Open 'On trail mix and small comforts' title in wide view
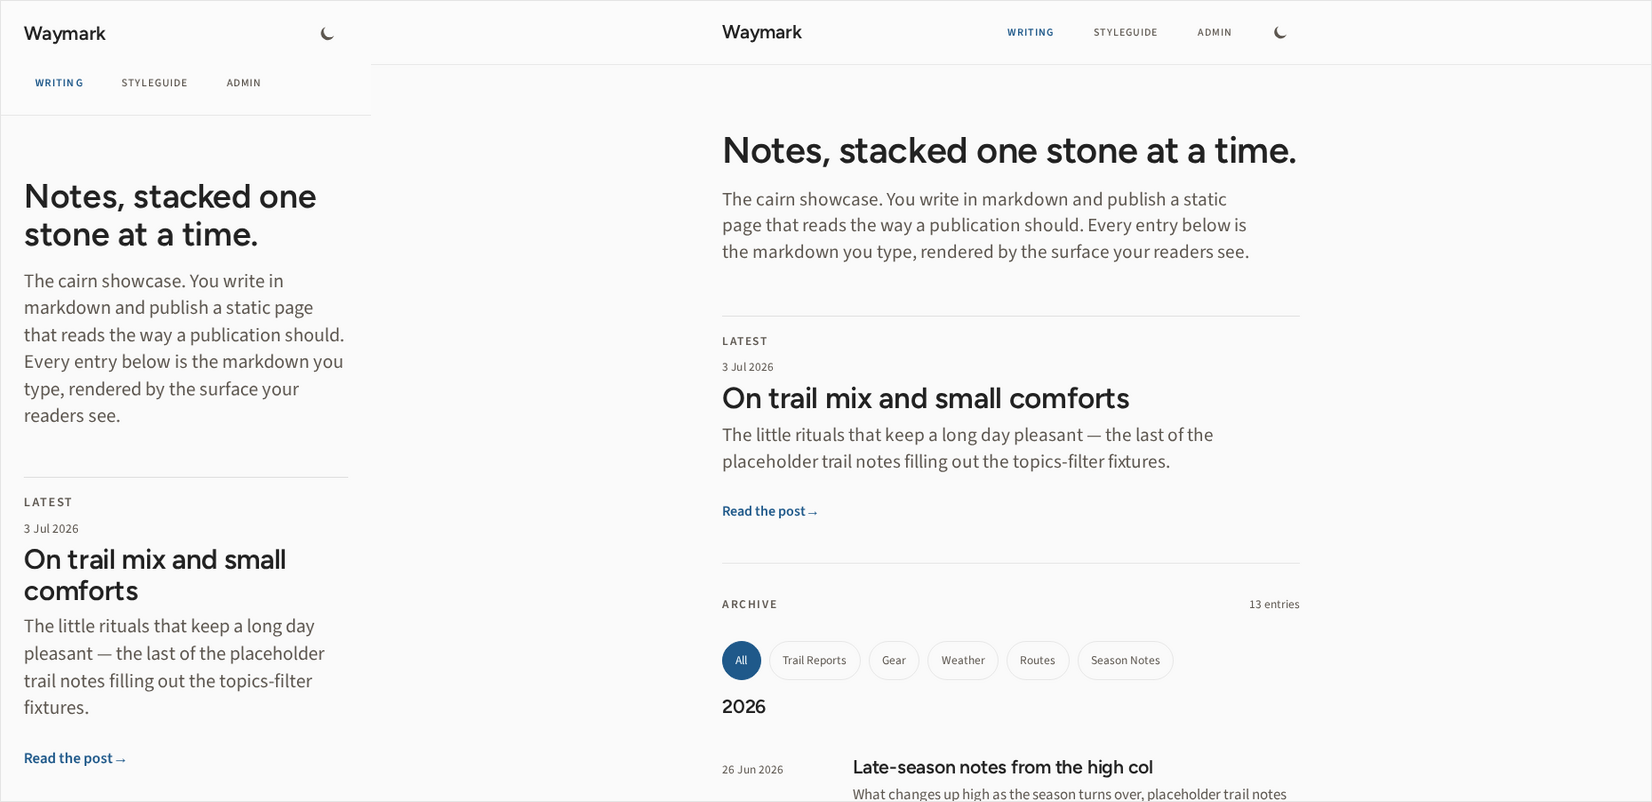 point(925,399)
